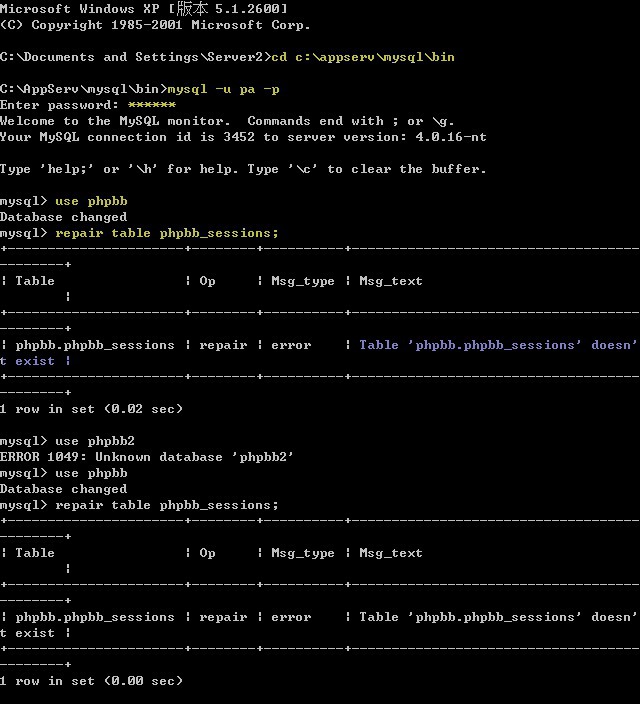Click Msg_type header in the first result

(x=303, y=281)
